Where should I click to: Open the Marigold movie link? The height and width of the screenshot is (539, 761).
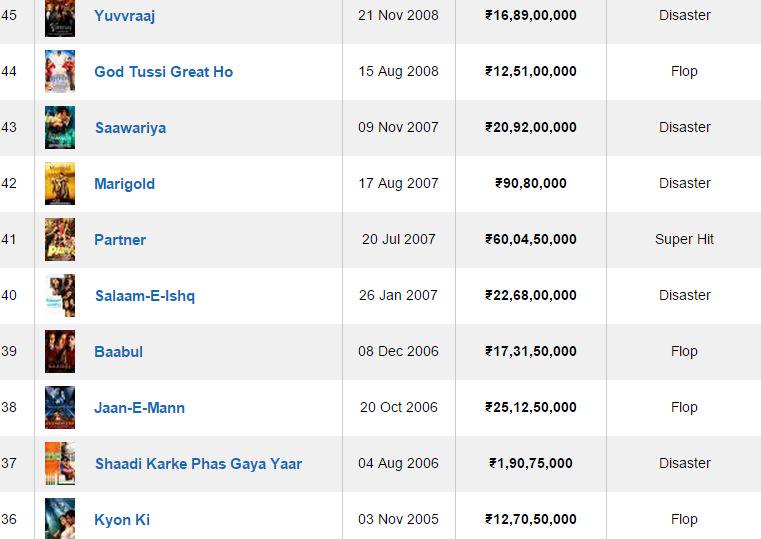pyautogui.click(x=124, y=184)
